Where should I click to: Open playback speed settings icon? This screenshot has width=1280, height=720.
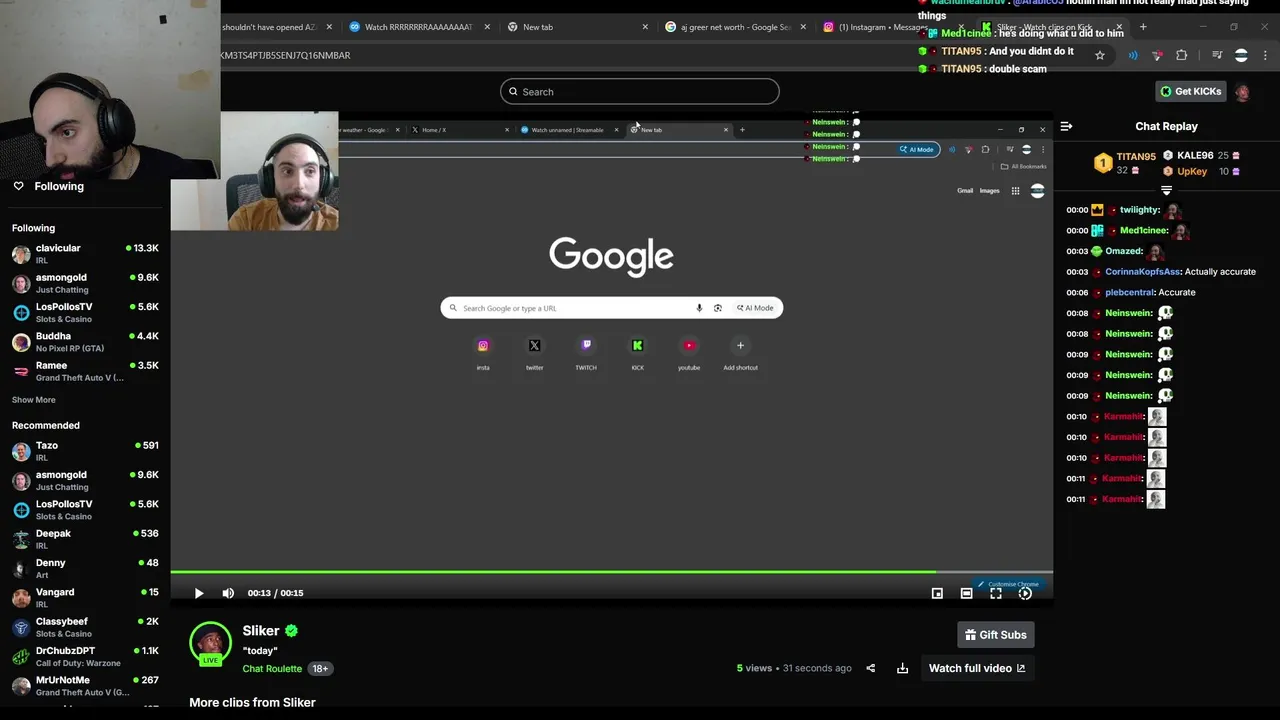coord(1025,593)
